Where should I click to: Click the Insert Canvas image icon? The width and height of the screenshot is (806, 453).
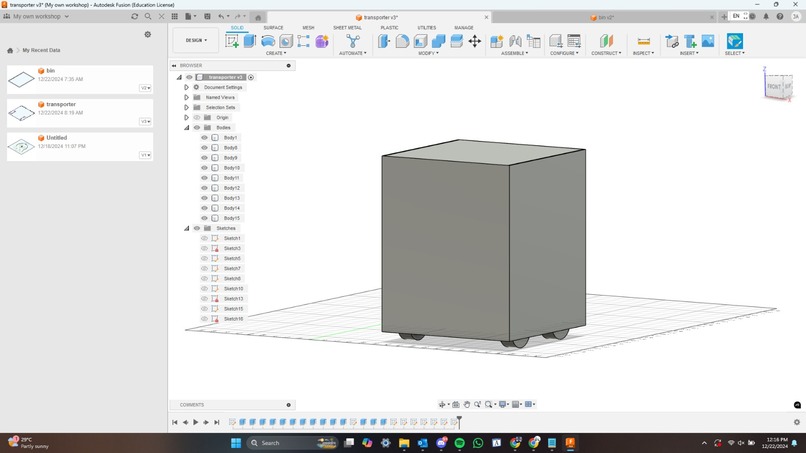708,41
